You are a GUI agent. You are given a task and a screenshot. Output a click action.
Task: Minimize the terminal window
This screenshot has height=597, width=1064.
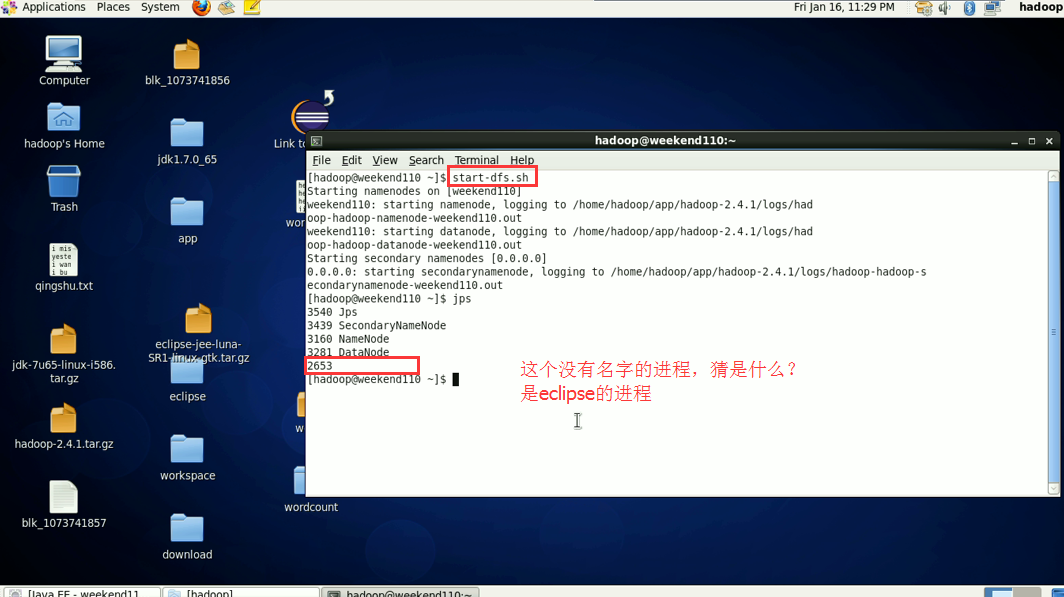[x=1014, y=141]
